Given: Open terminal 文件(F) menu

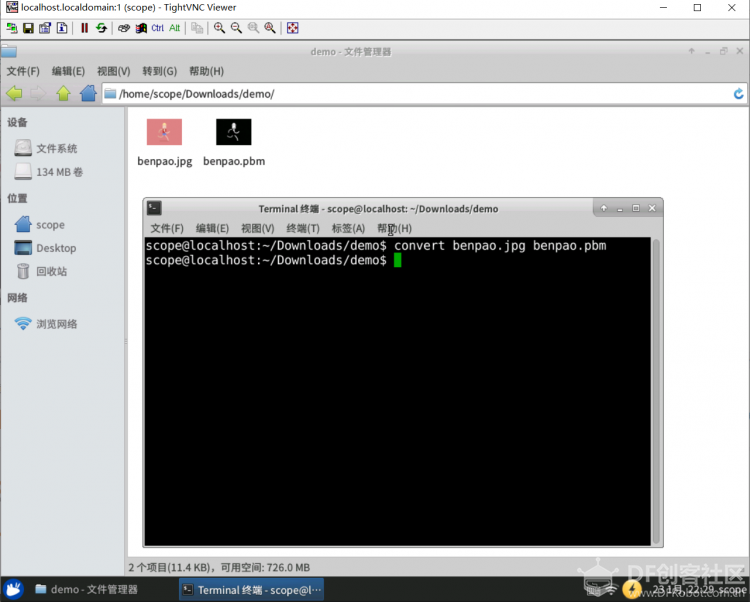Looking at the screenshot, I should pyautogui.click(x=166, y=228).
